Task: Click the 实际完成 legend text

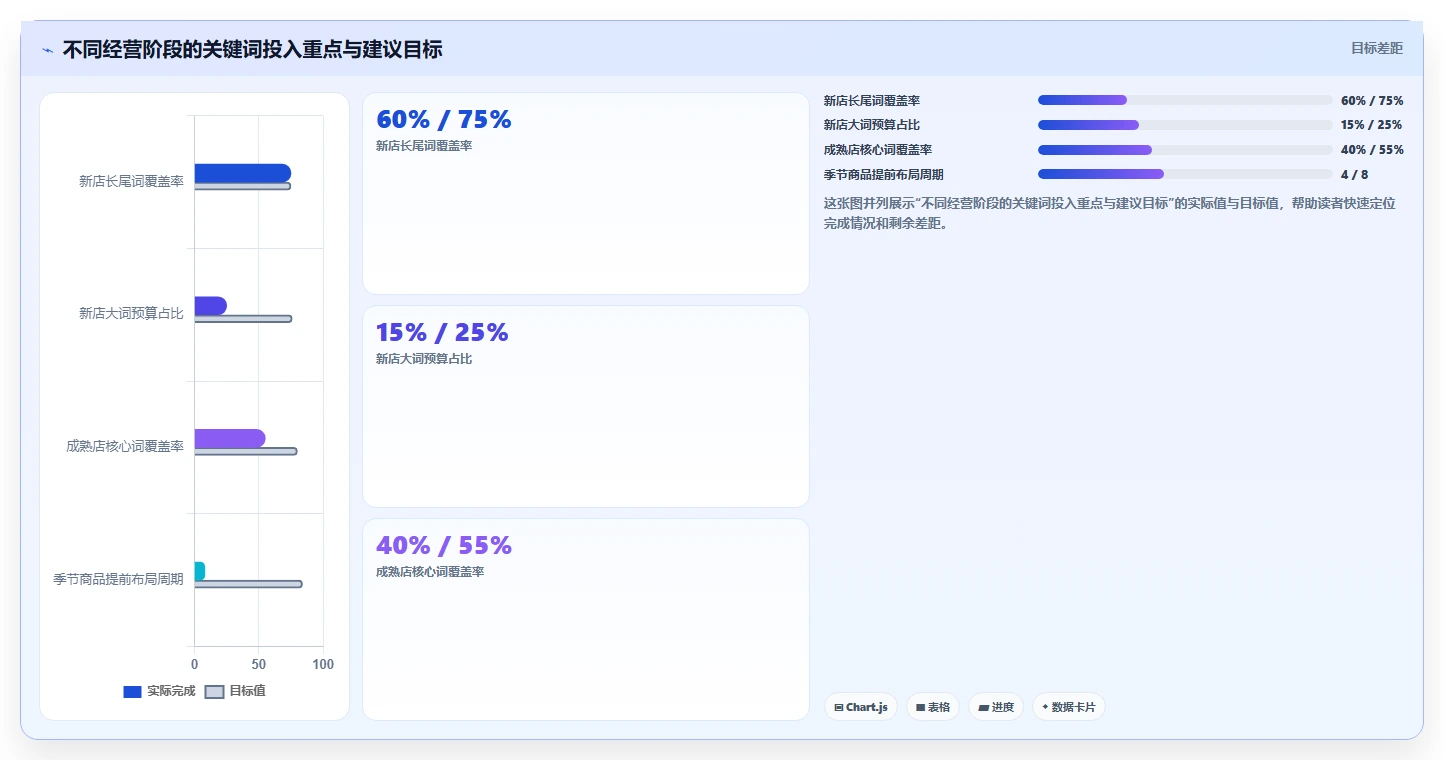Action: pos(171,692)
